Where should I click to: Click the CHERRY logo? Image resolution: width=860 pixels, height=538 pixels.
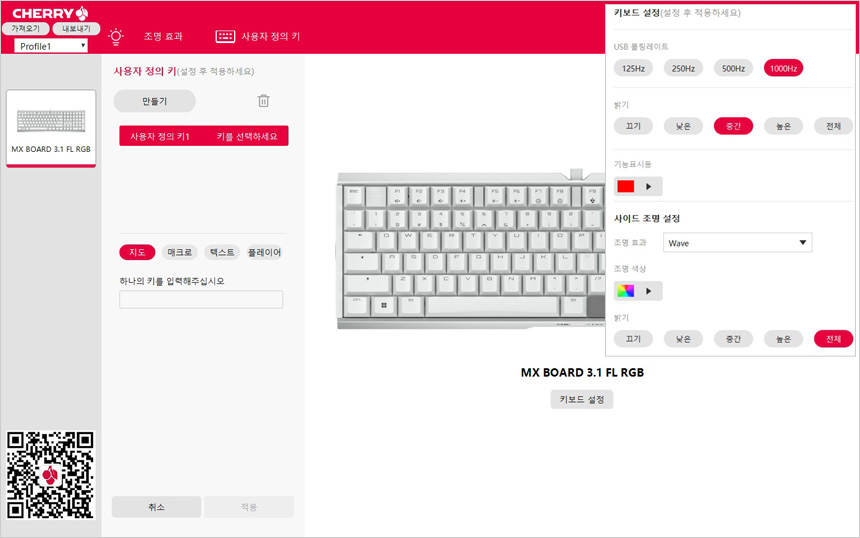point(50,13)
